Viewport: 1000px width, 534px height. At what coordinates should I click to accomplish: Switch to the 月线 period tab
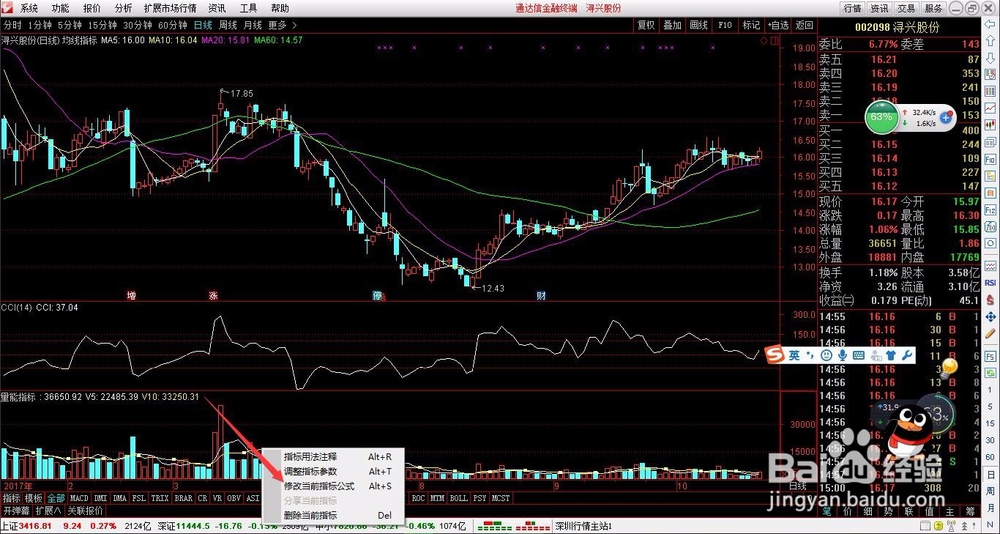pyautogui.click(x=253, y=26)
